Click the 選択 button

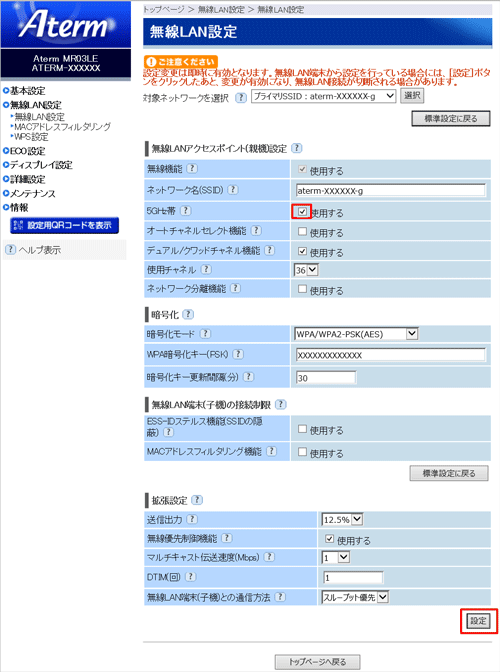[412, 96]
